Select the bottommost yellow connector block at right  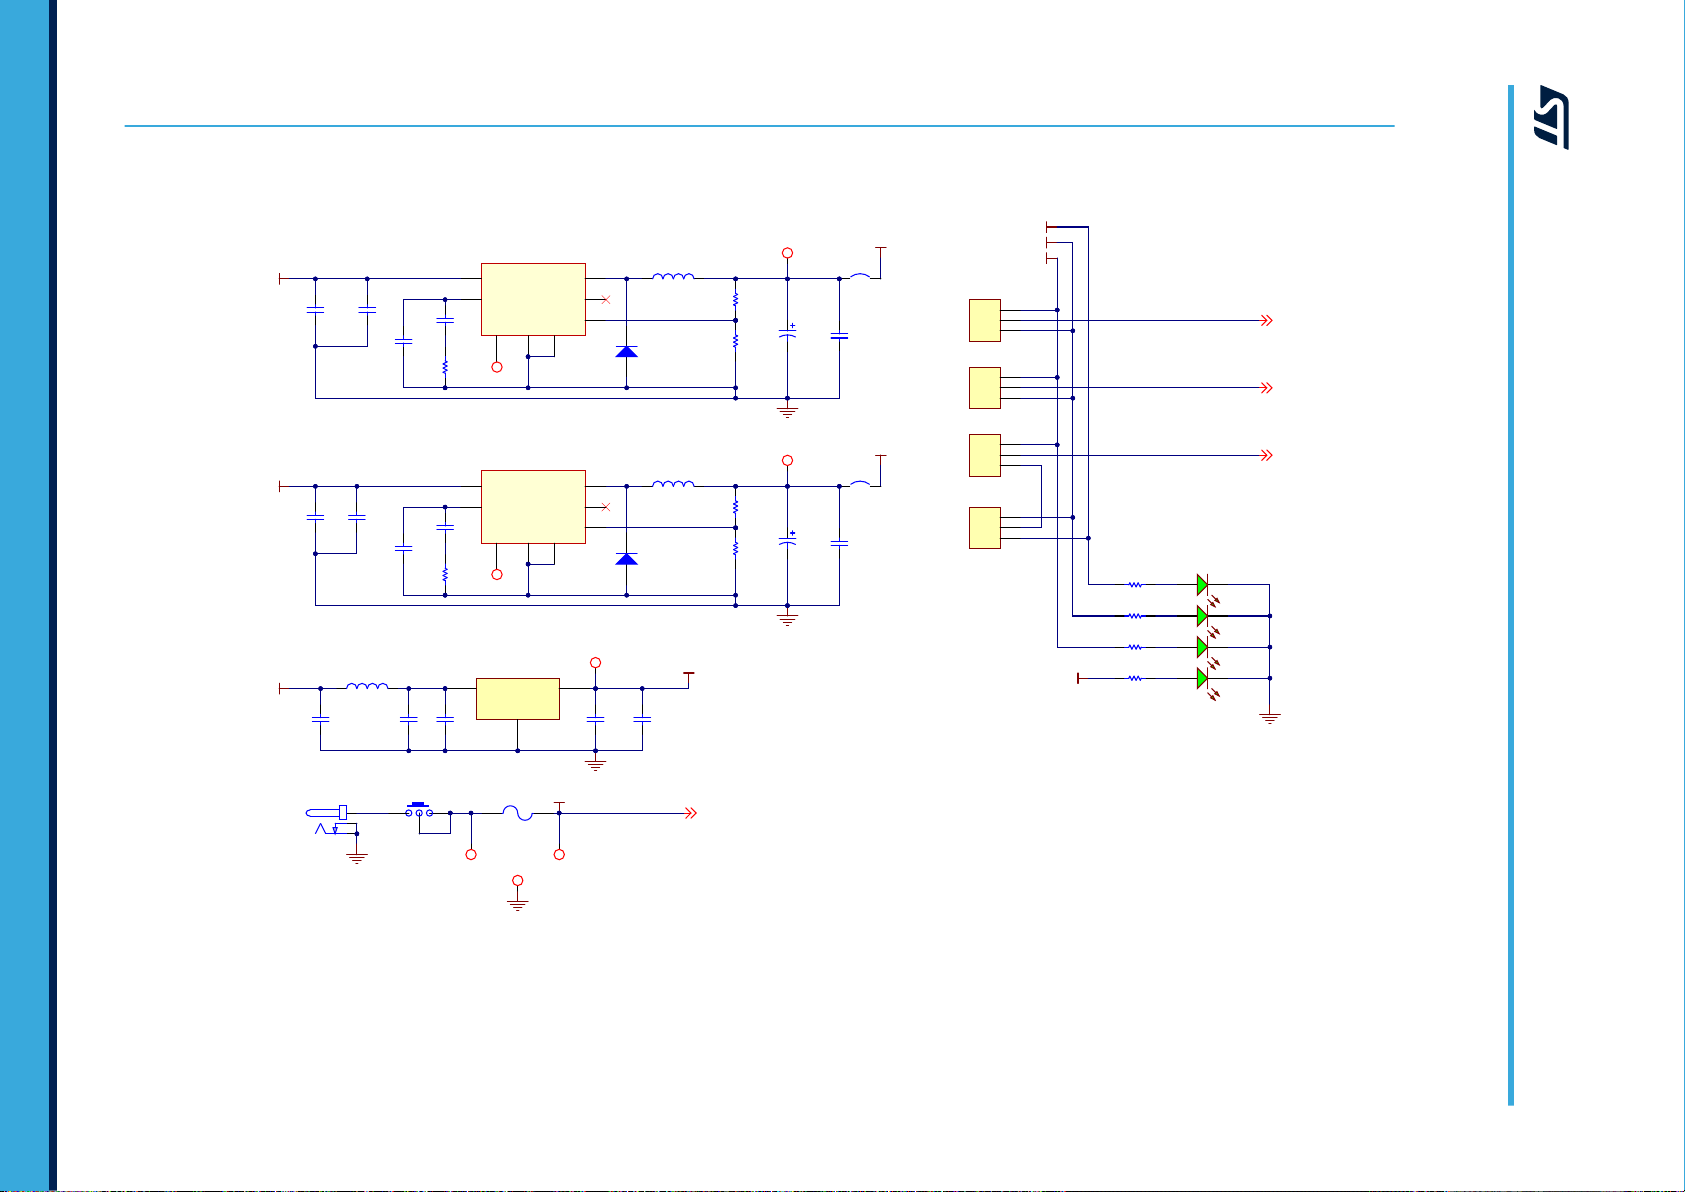(x=985, y=528)
